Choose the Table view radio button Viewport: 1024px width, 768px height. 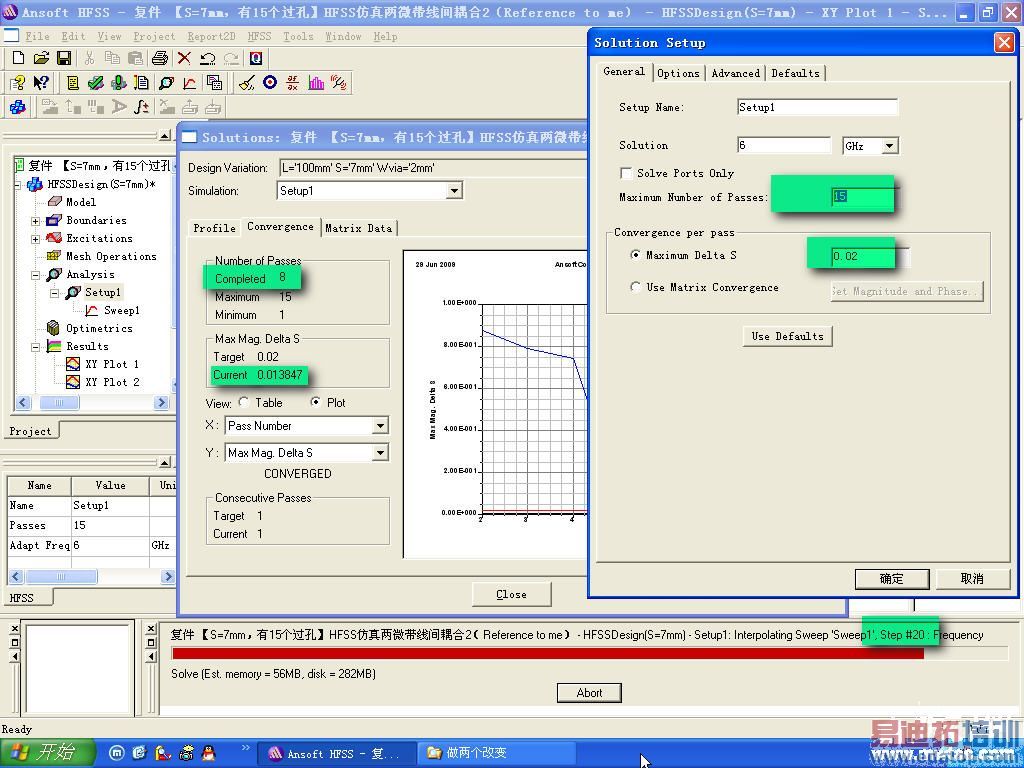(x=244, y=402)
